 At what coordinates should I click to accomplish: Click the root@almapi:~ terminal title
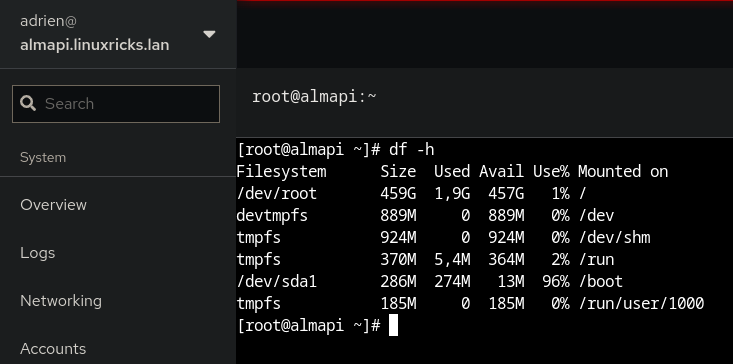(314, 97)
